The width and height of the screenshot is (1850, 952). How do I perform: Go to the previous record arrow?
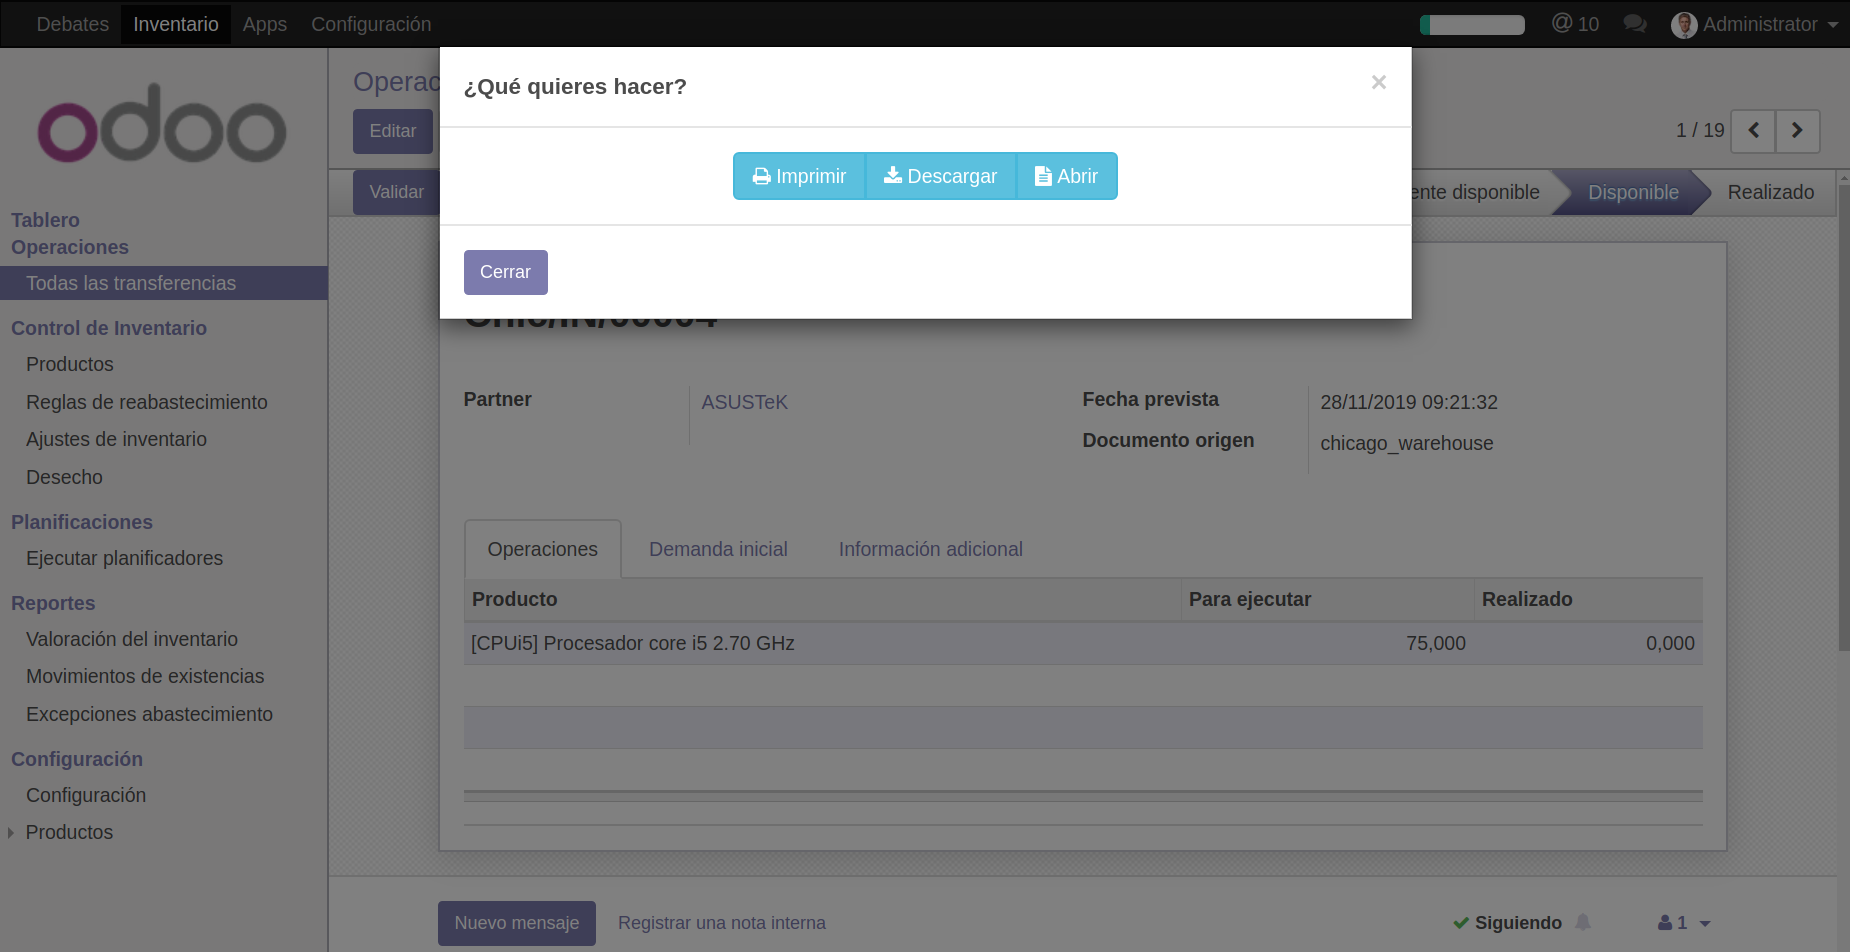1753,131
